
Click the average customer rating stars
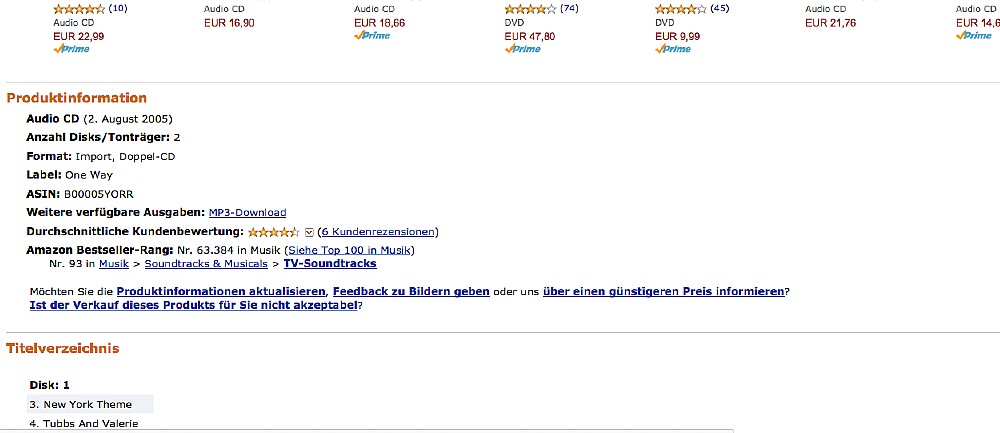[274, 231]
